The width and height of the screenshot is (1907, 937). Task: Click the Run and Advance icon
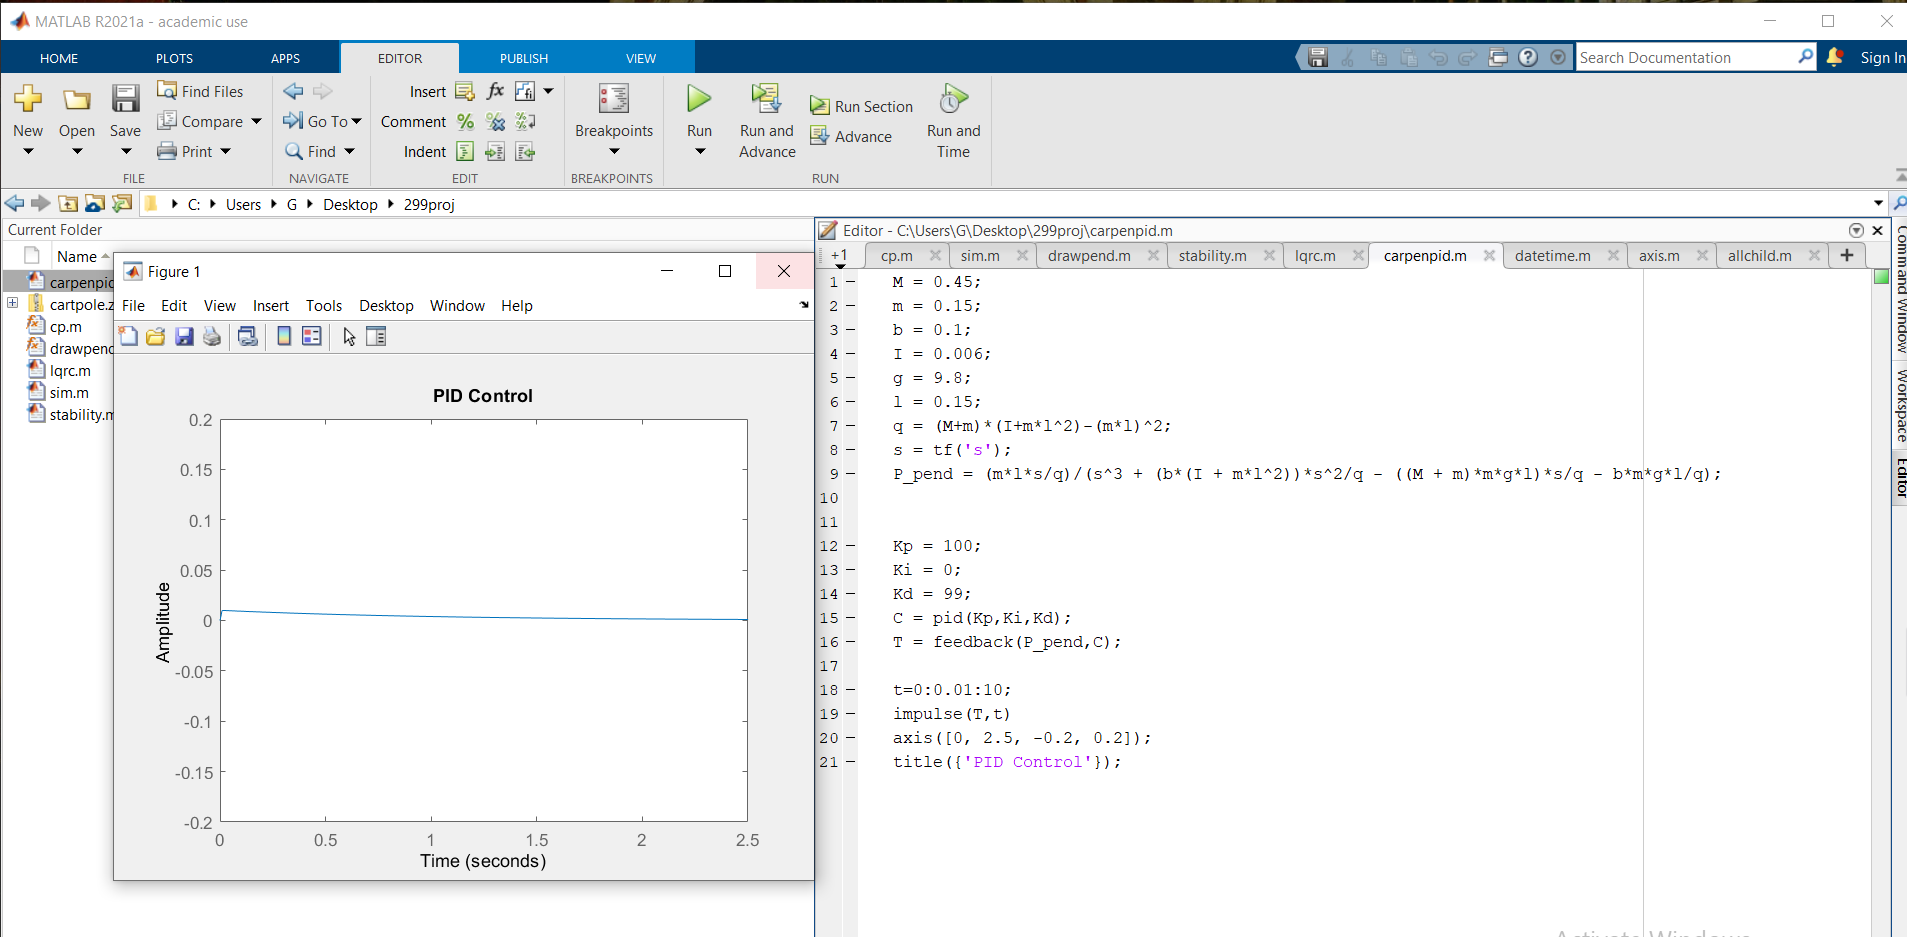click(x=766, y=99)
